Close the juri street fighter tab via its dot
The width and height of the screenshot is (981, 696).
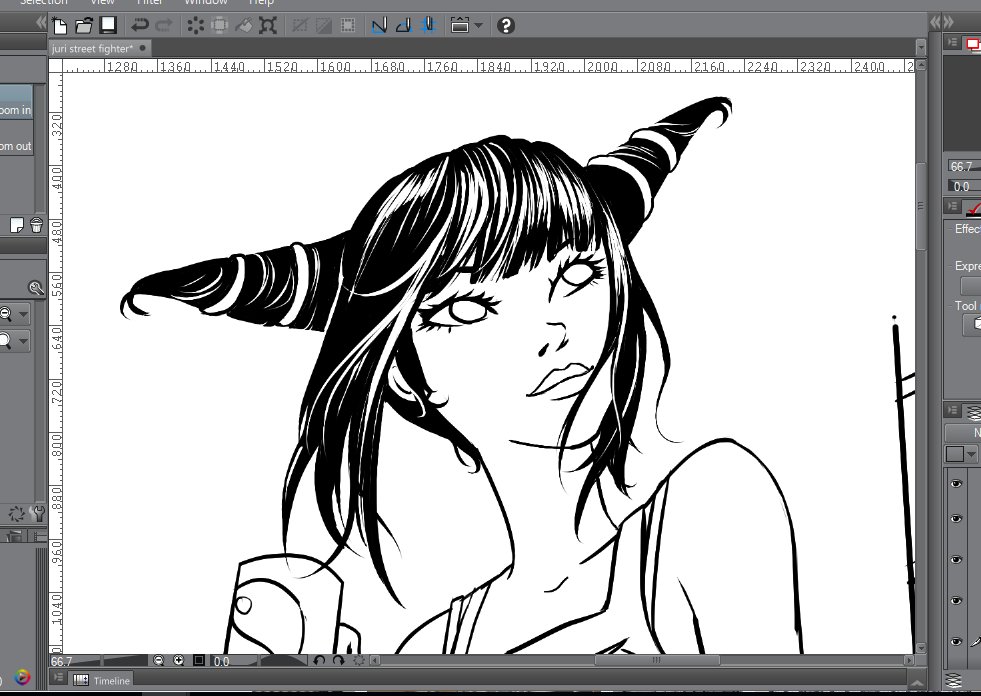(143, 48)
